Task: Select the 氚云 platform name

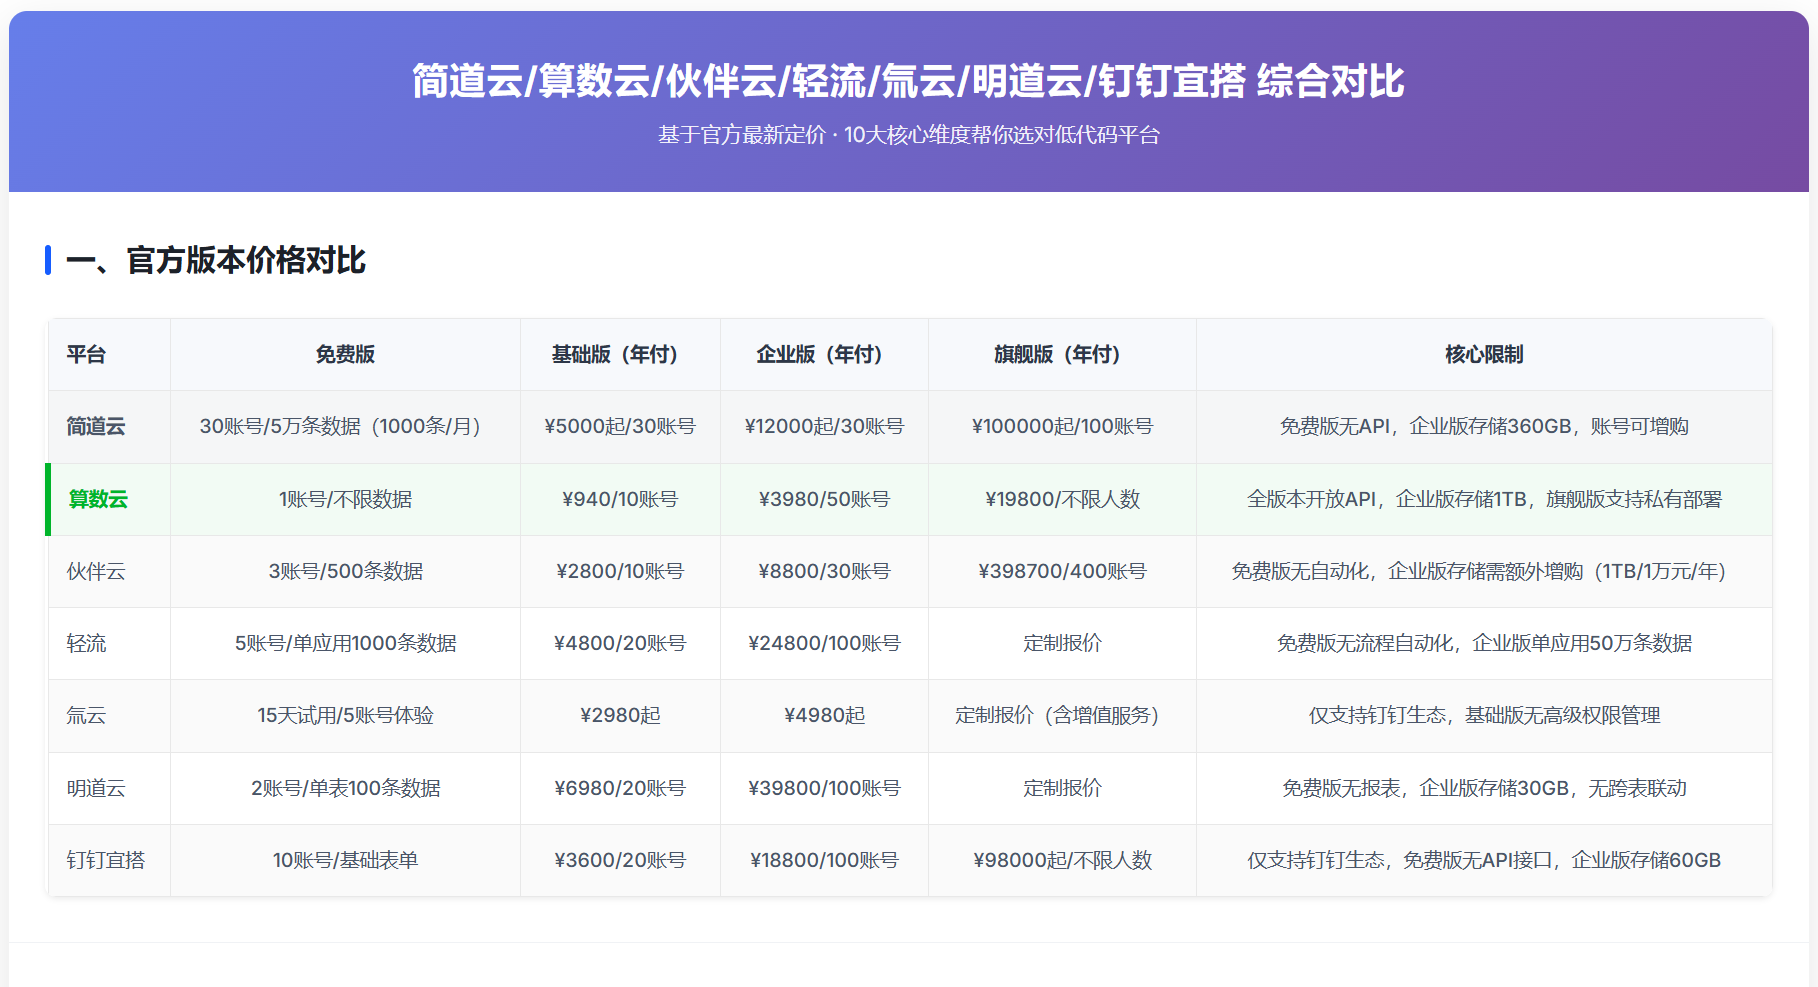Action: [x=86, y=716]
